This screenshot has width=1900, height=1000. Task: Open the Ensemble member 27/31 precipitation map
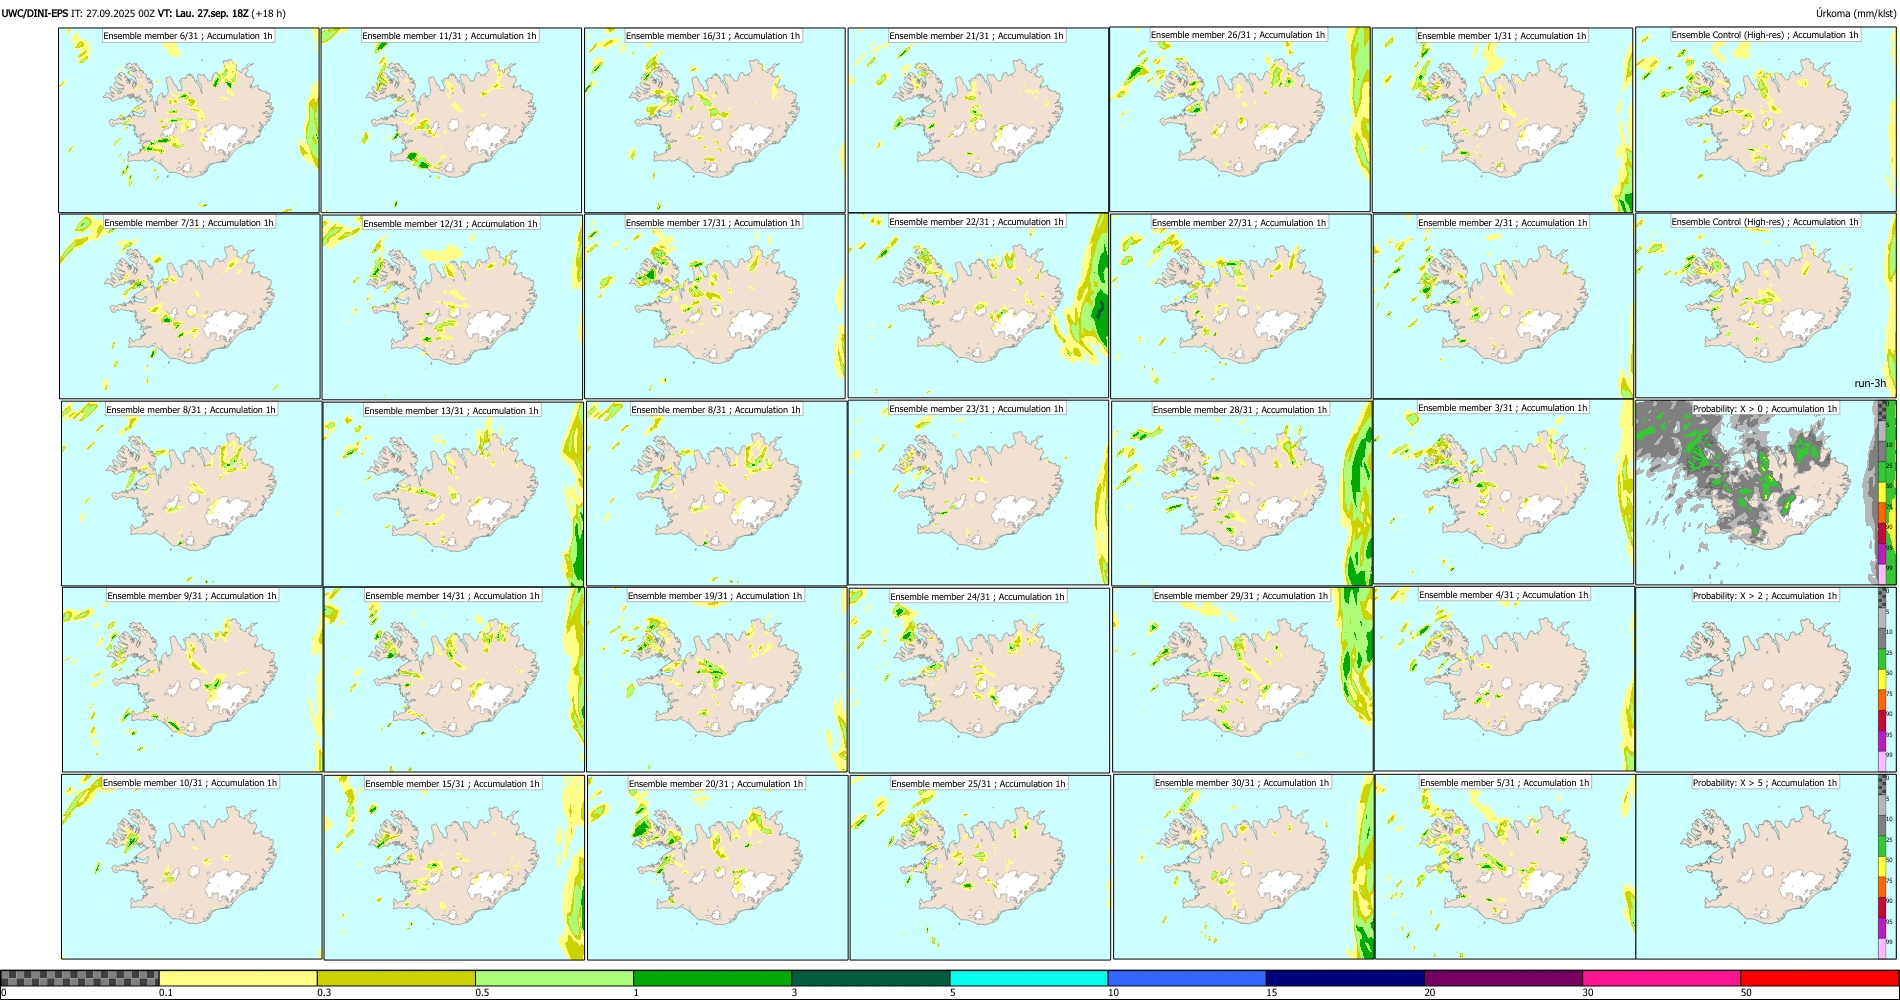(x=1241, y=307)
